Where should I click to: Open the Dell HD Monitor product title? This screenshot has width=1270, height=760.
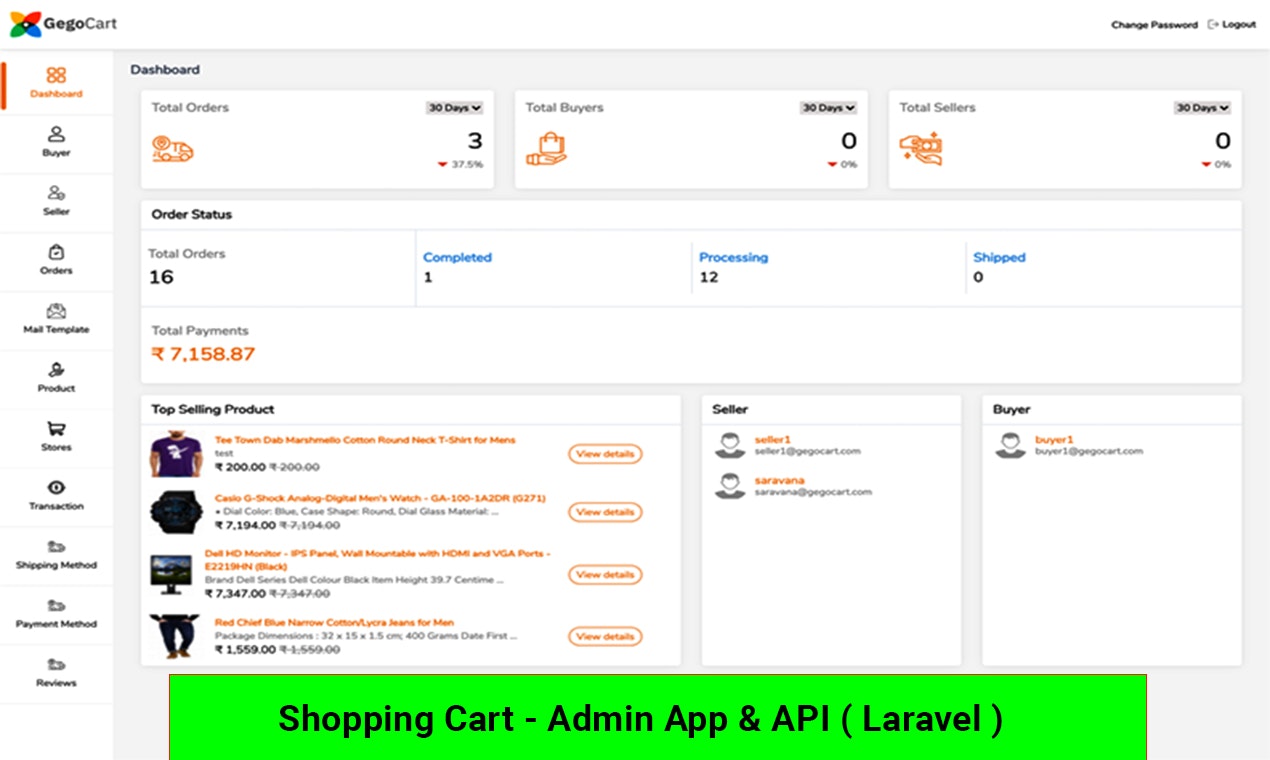click(377, 559)
